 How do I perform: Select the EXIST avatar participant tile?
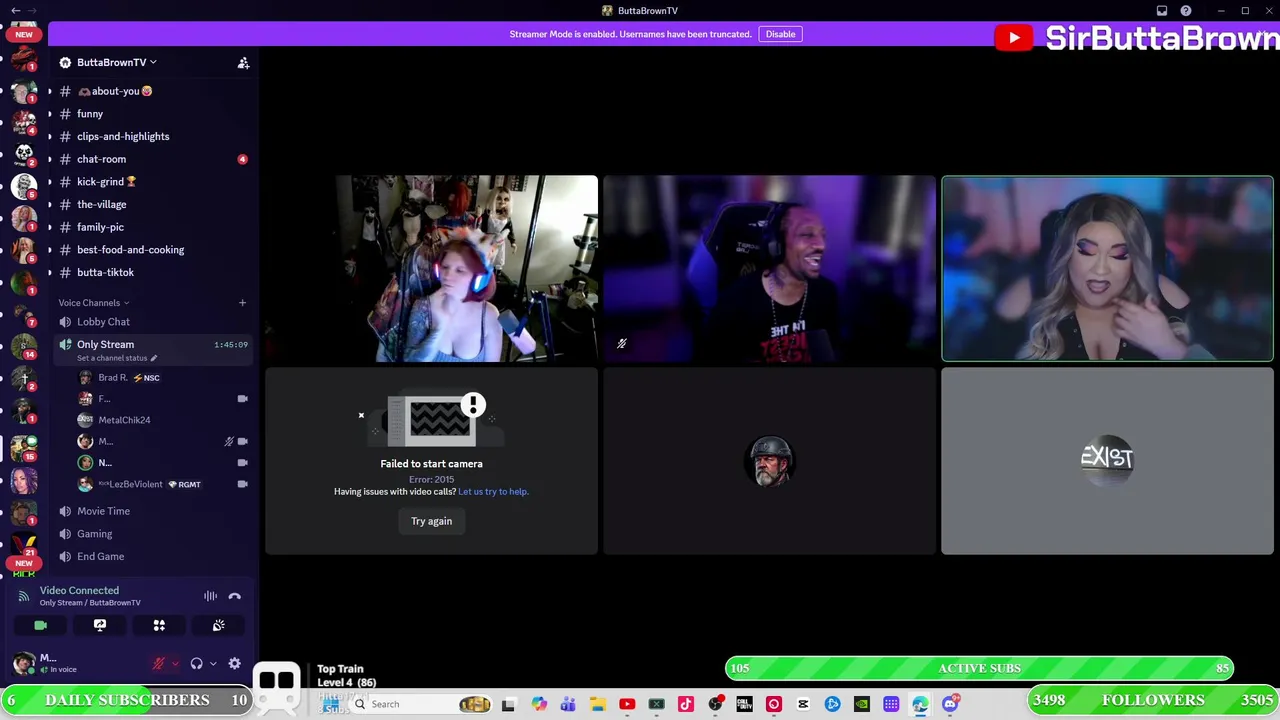[x=1107, y=461]
